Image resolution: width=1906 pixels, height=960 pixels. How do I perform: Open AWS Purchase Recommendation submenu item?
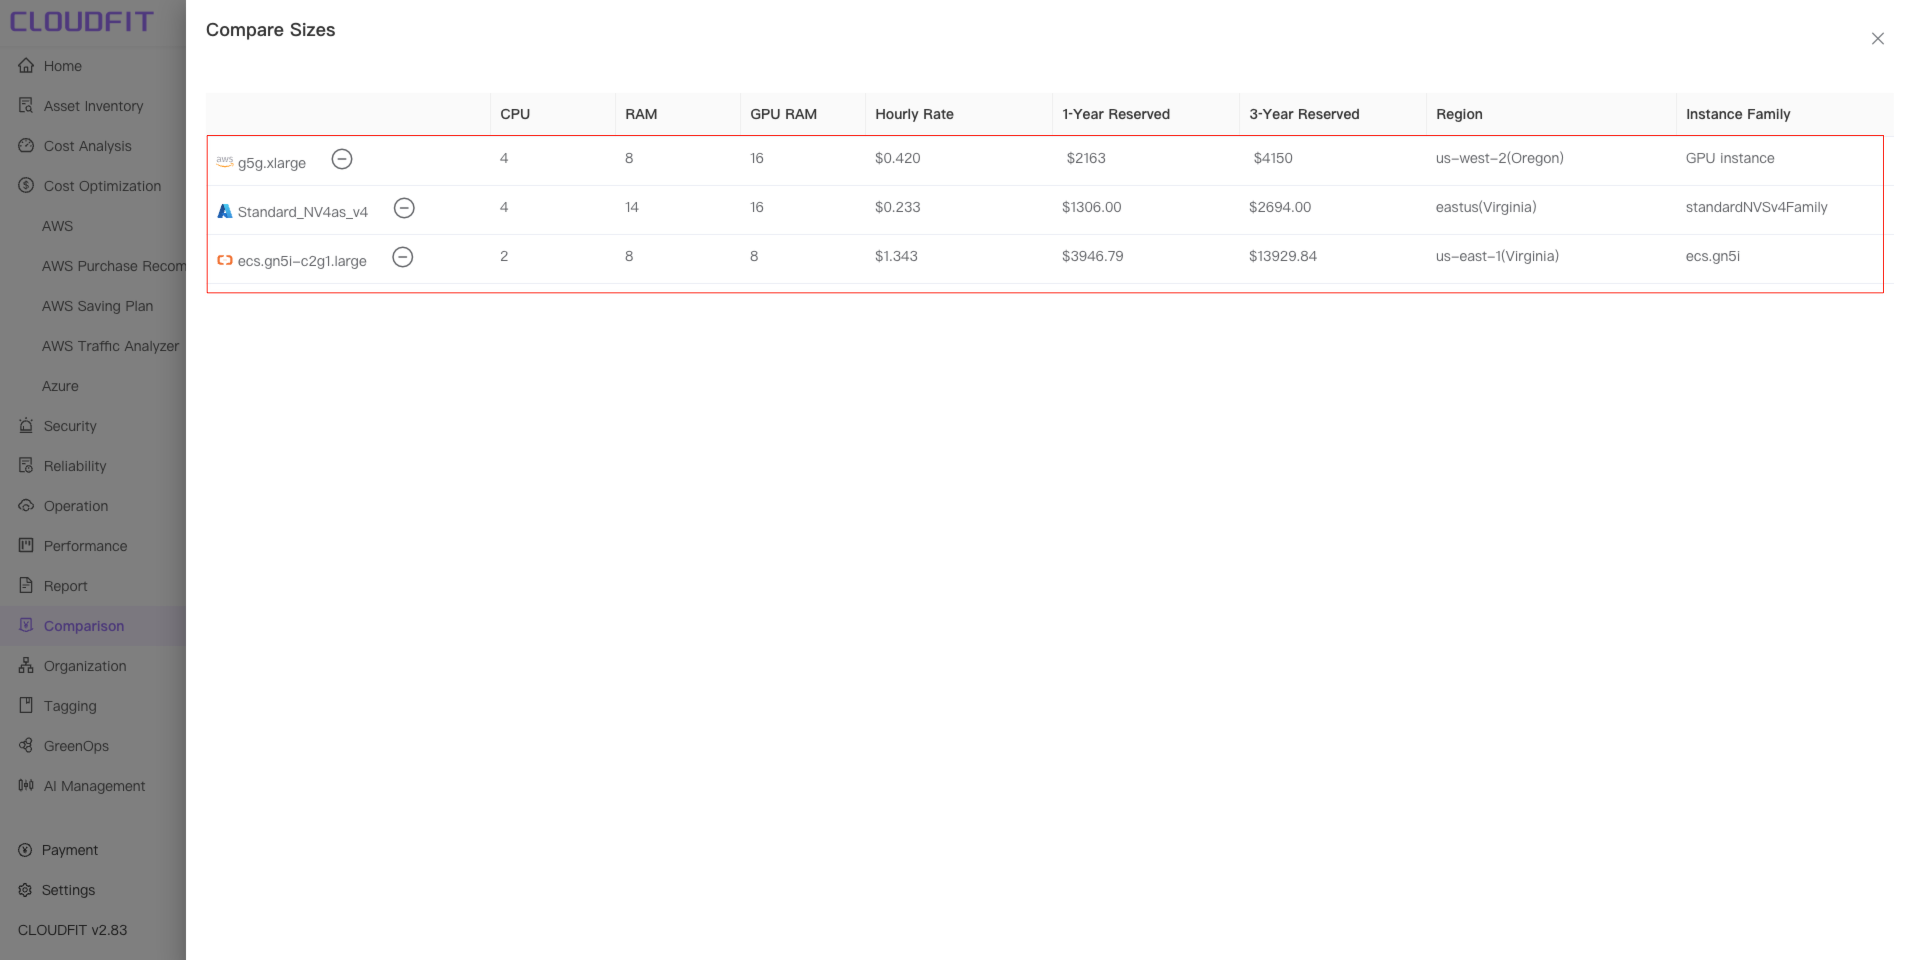click(114, 266)
